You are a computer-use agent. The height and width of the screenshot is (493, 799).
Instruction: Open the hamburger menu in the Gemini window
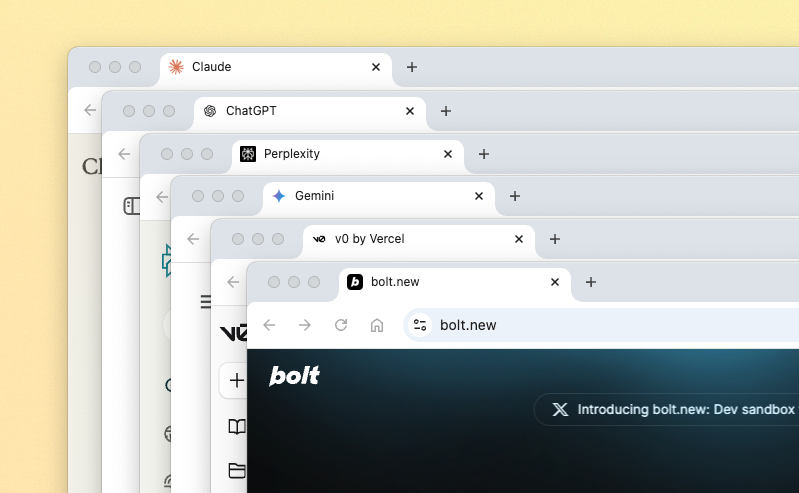click(205, 302)
